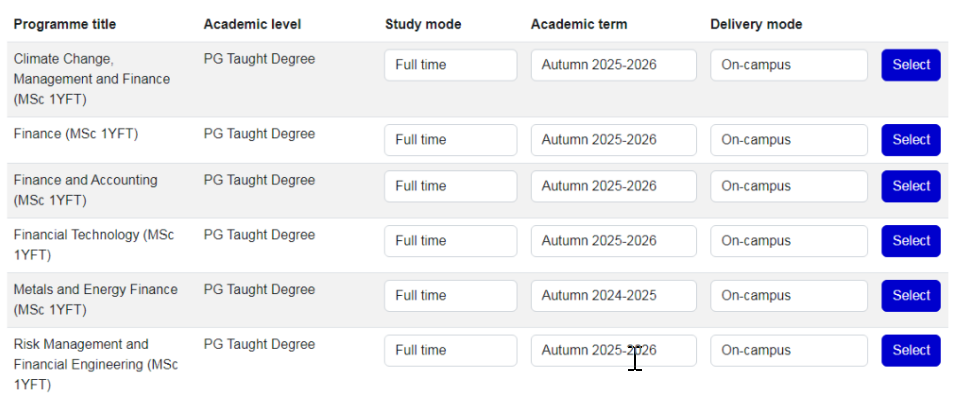Open Delivery mode field for Financial Technology
The width and height of the screenshot is (953, 394).
(x=789, y=241)
